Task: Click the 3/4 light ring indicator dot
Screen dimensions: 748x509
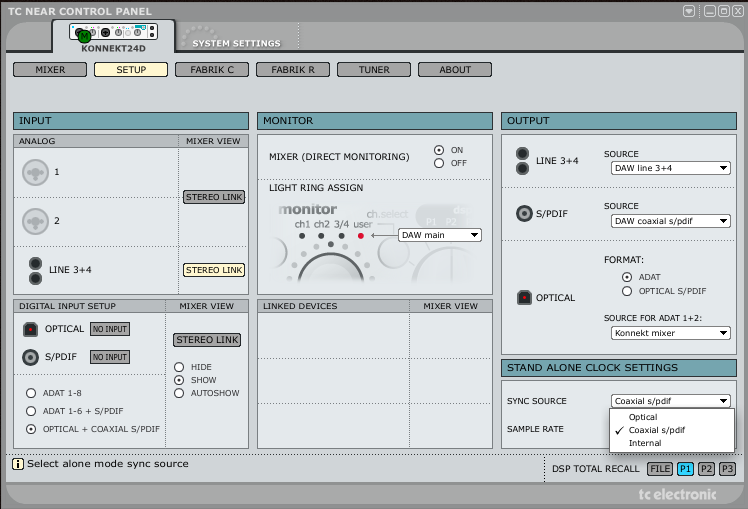Action: pos(342,236)
